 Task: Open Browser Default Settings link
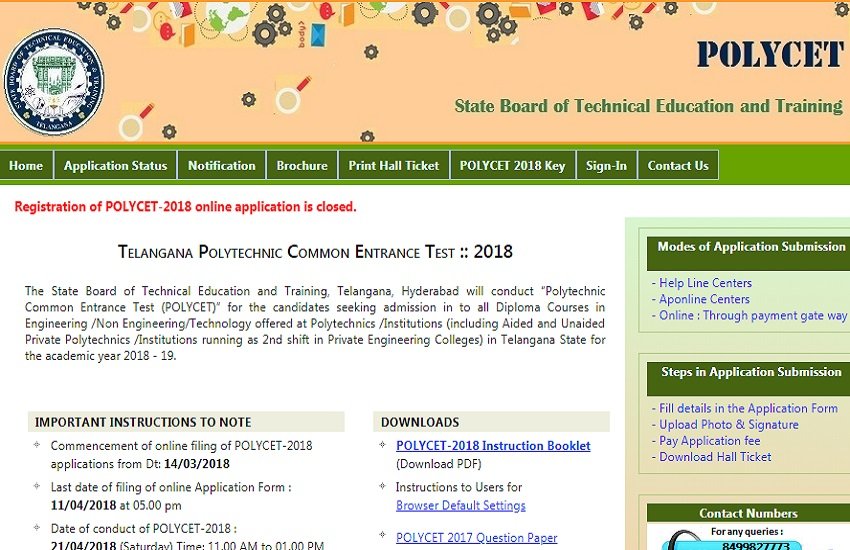pos(460,506)
